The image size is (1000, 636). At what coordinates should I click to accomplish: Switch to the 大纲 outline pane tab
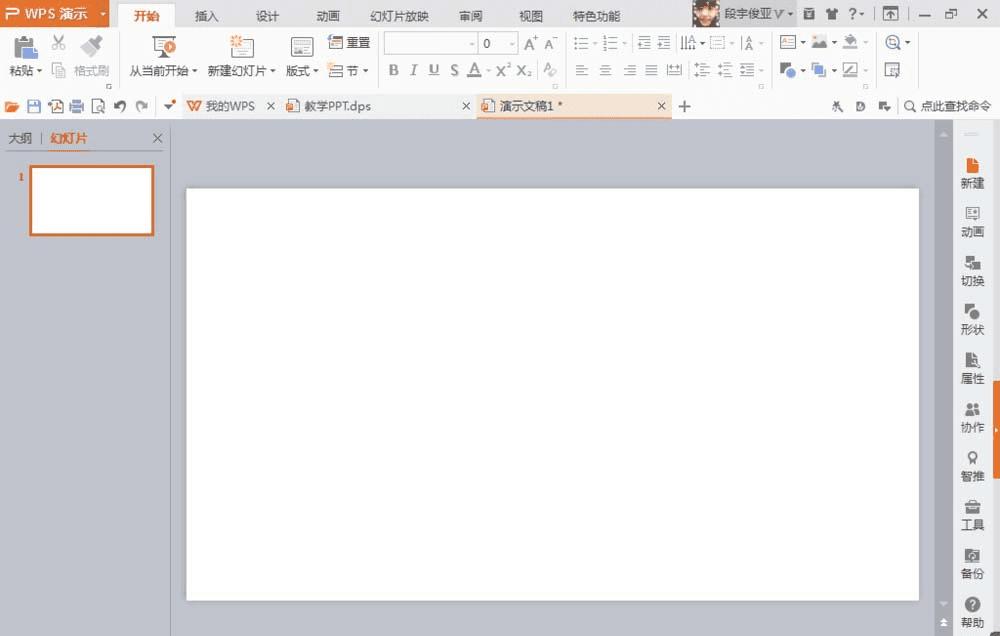[x=20, y=138]
